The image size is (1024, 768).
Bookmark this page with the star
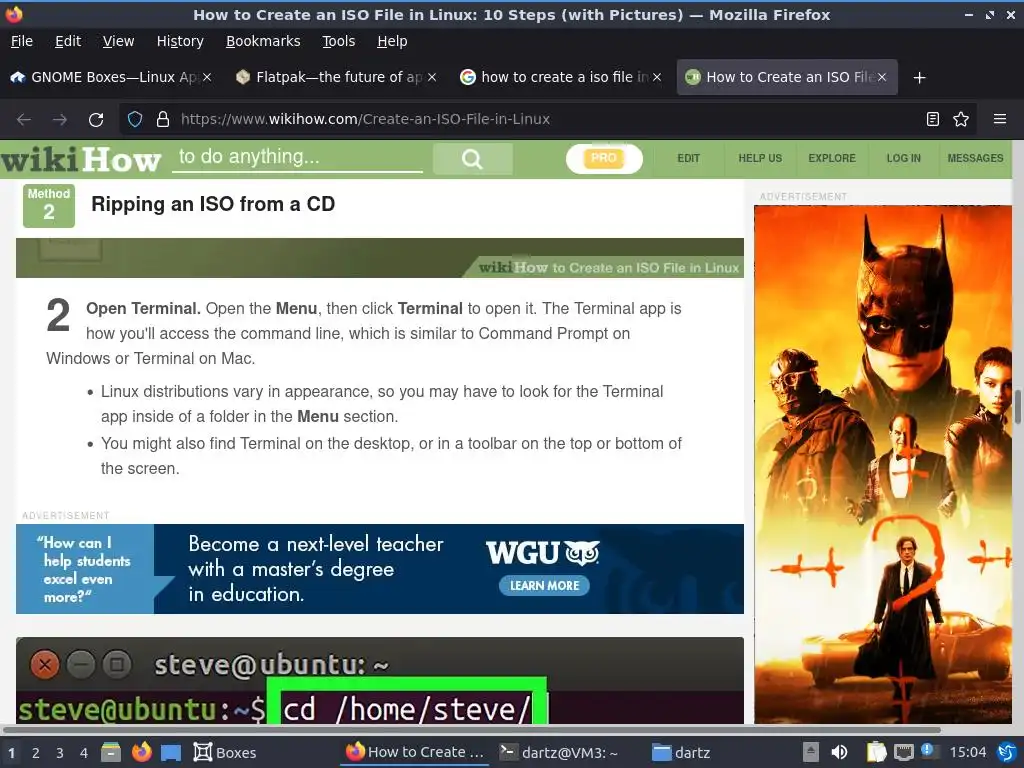[961, 119]
